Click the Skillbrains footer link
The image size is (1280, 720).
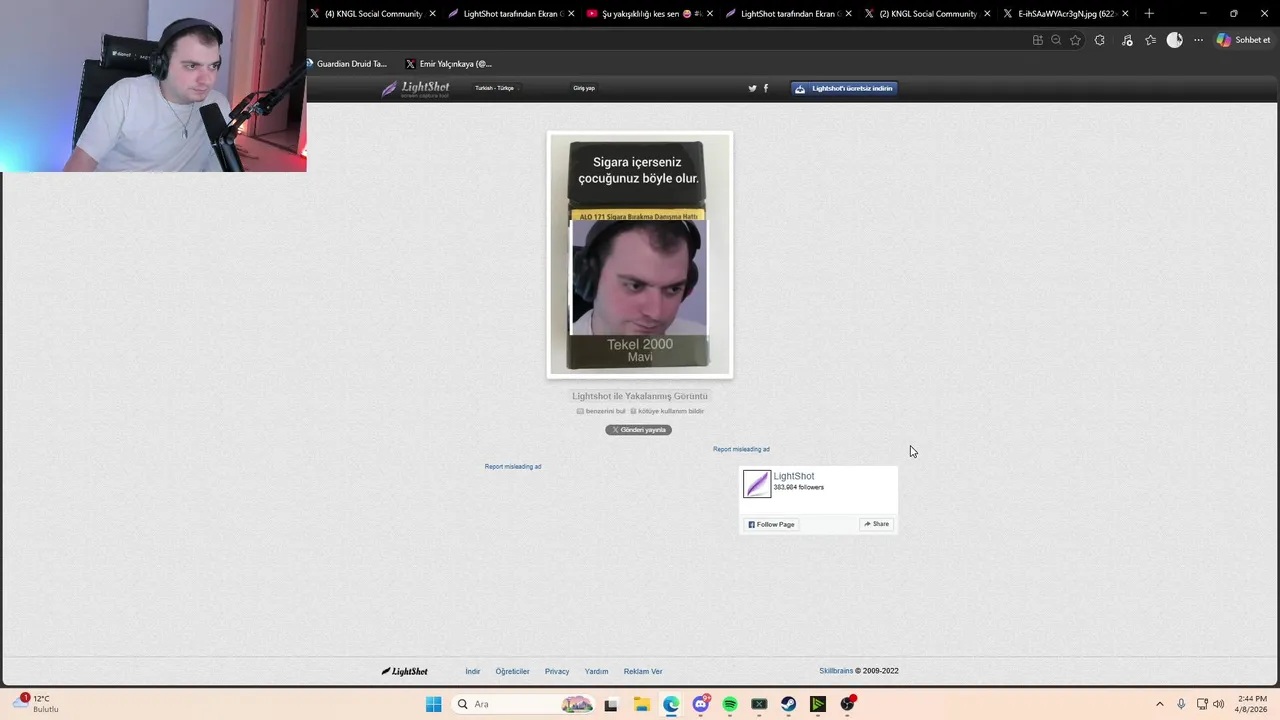[x=836, y=671]
